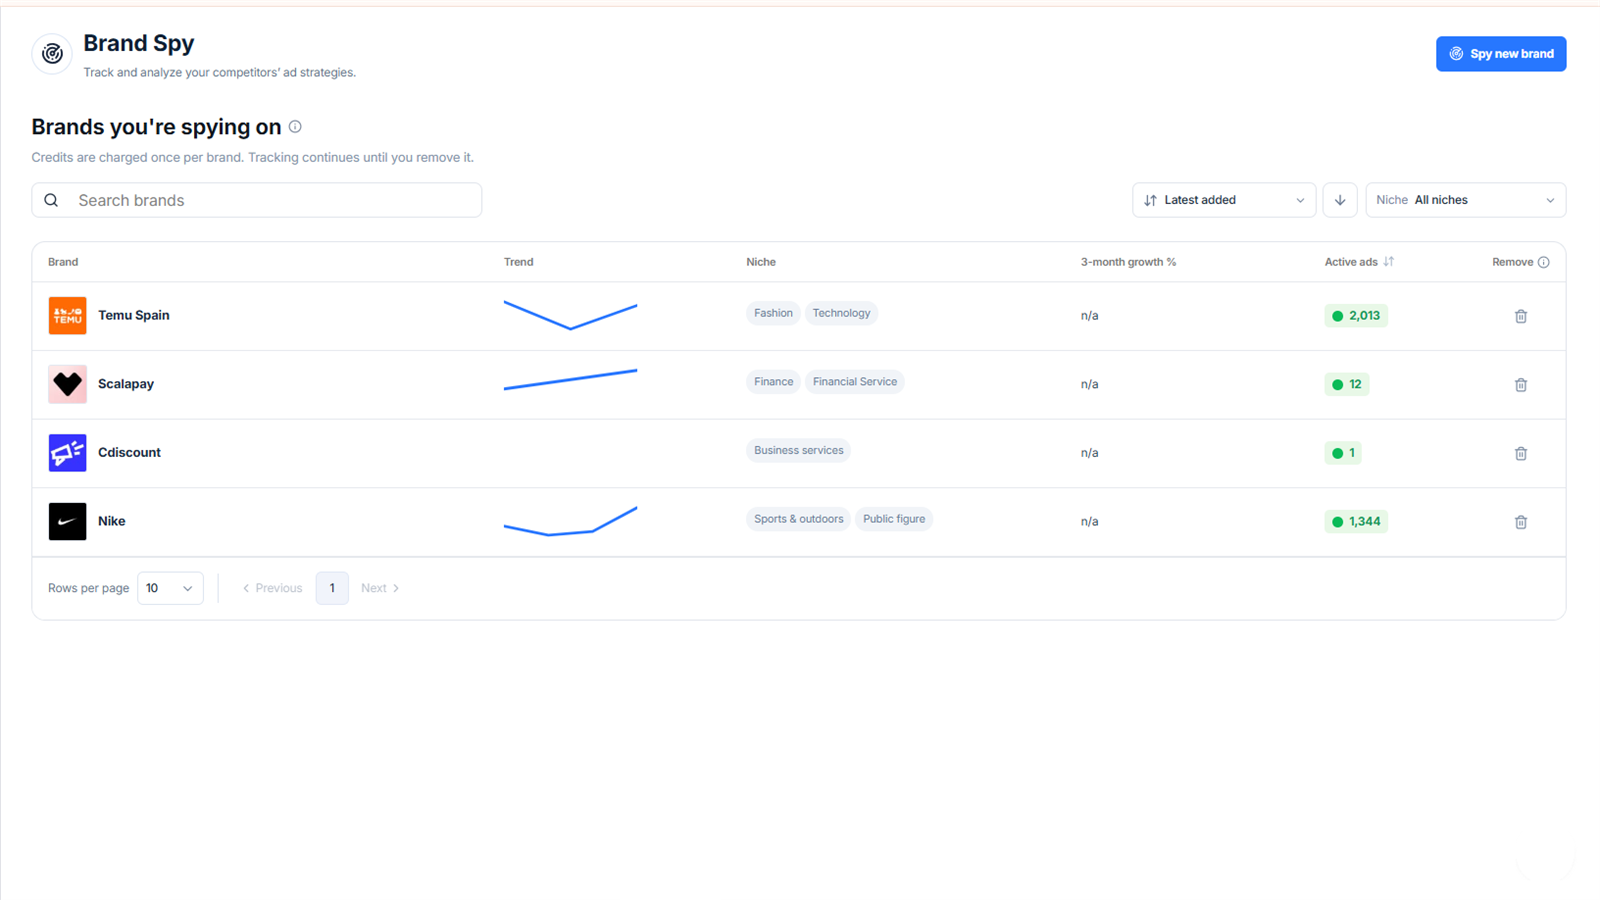This screenshot has height=900, width=1600.
Task: Click the Sports & outdoors niche tag
Action: click(x=798, y=519)
